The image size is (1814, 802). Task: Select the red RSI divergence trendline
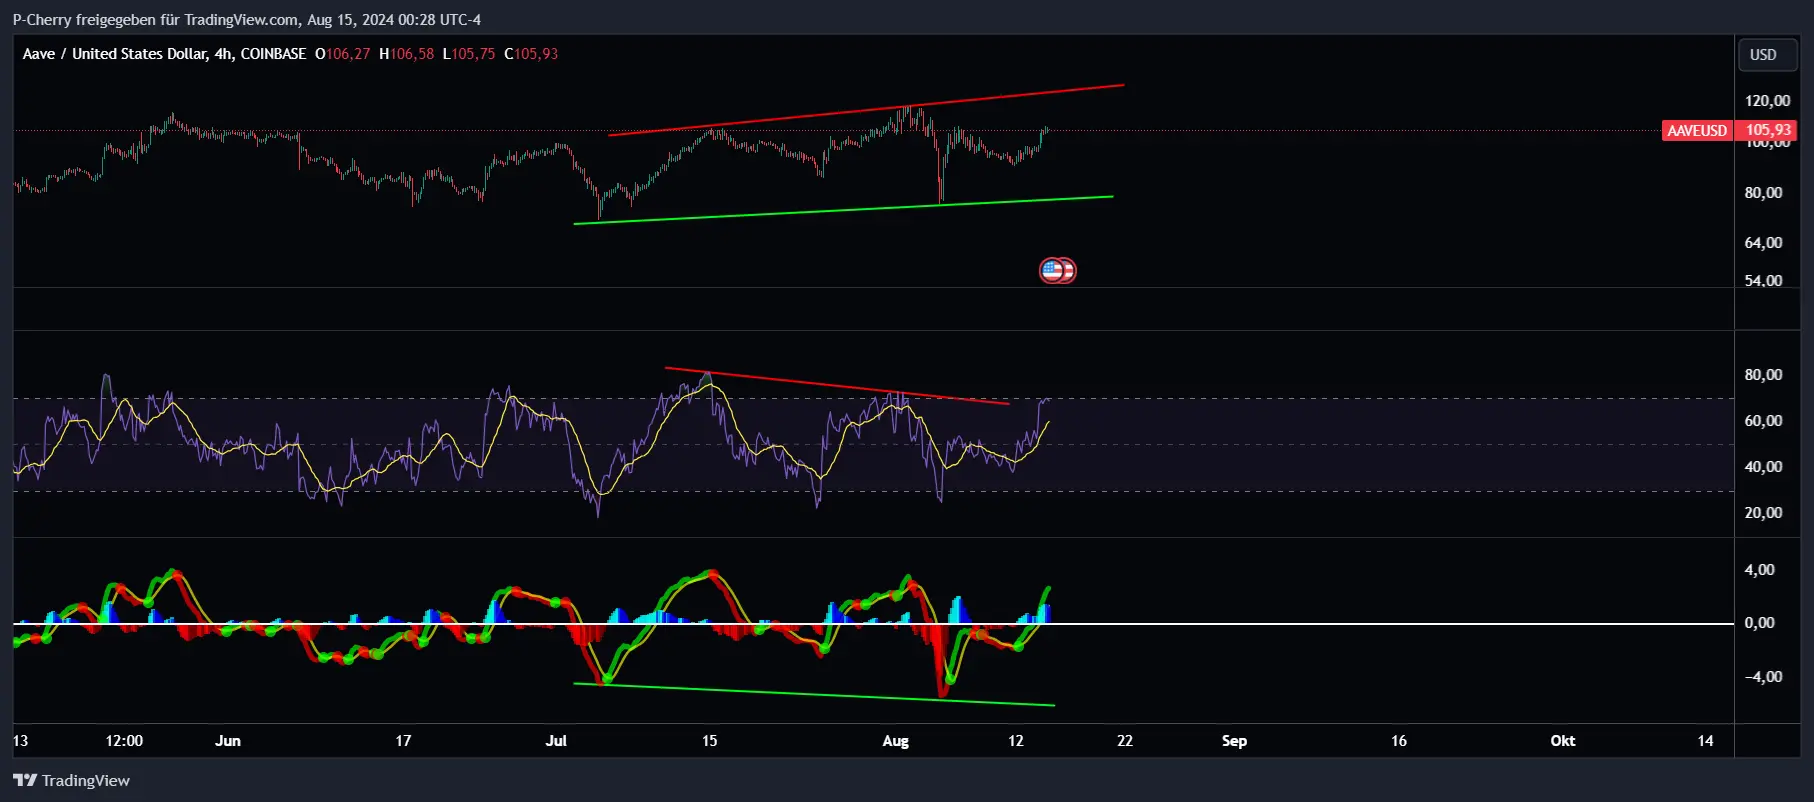(x=837, y=386)
